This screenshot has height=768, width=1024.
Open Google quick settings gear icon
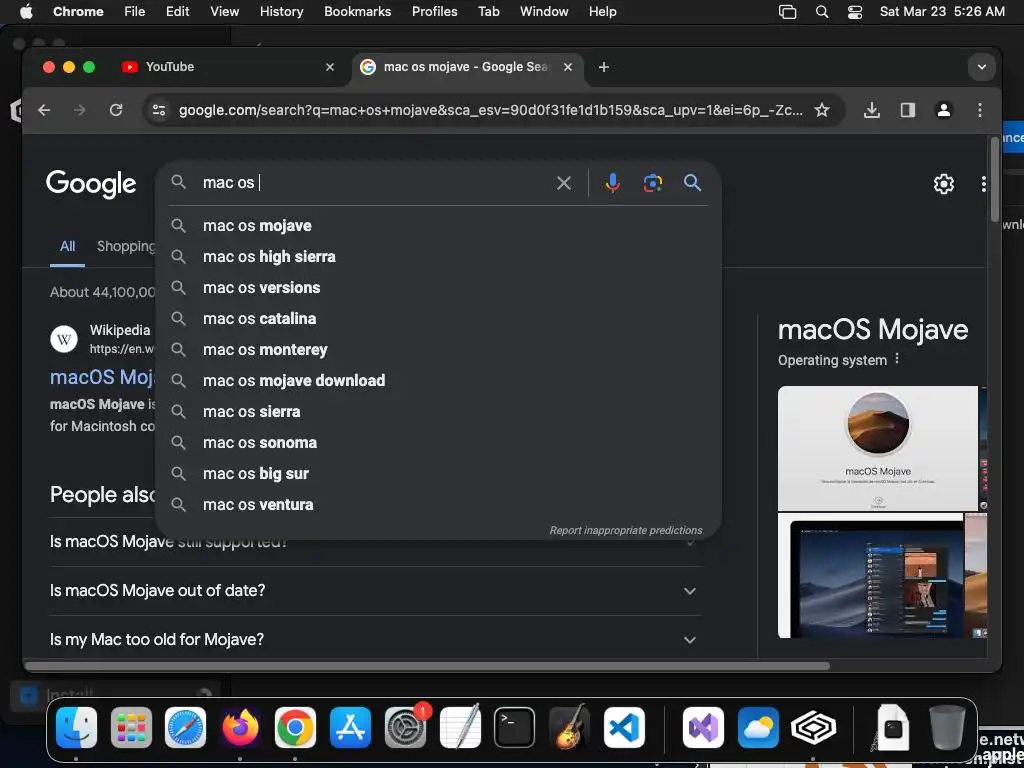pos(943,184)
